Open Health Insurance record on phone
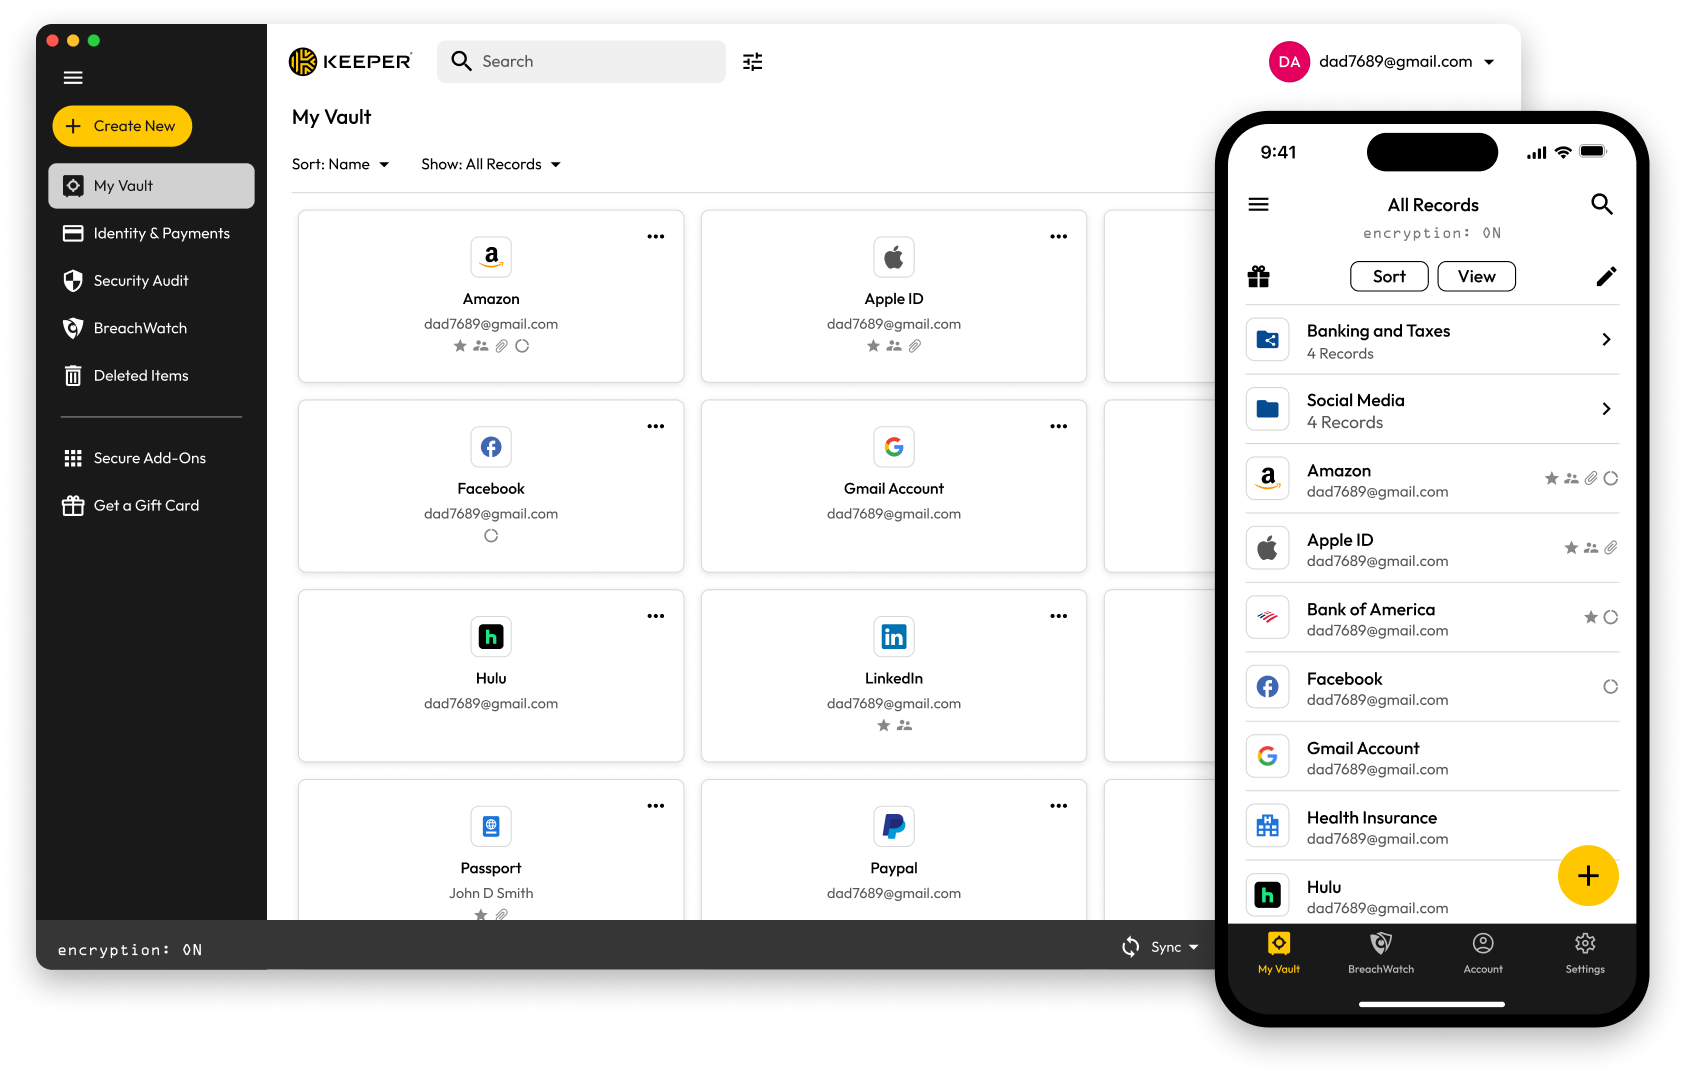Screen dimensions: 1687x1077 point(1432,826)
